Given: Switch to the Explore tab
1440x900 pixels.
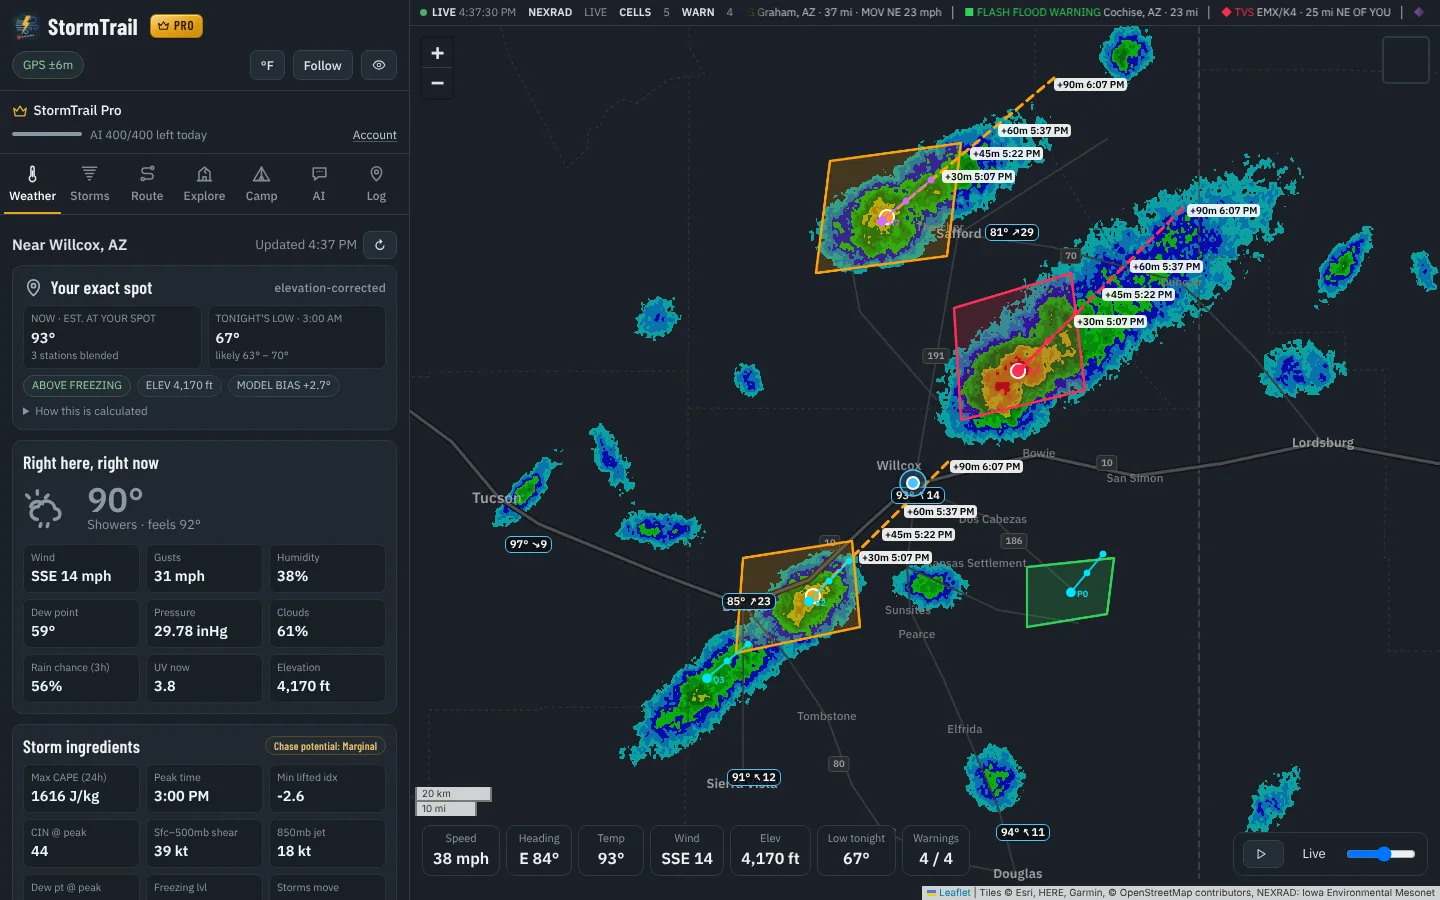Looking at the screenshot, I should (x=204, y=184).
